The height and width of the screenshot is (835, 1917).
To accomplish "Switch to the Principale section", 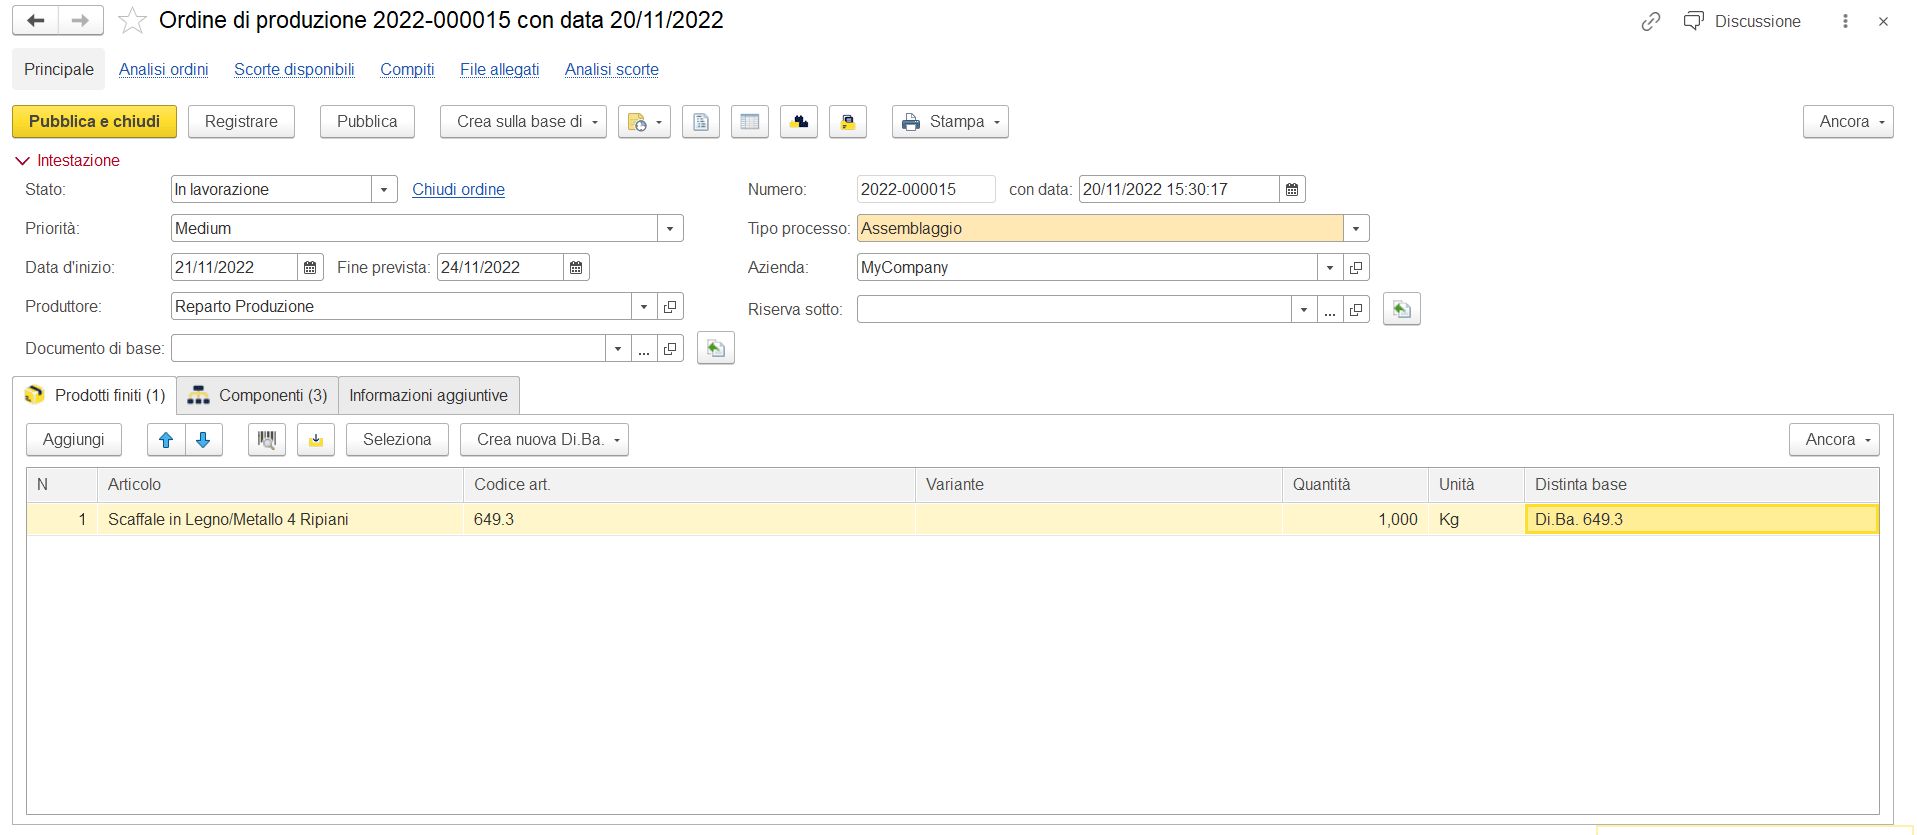I will 59,69.
